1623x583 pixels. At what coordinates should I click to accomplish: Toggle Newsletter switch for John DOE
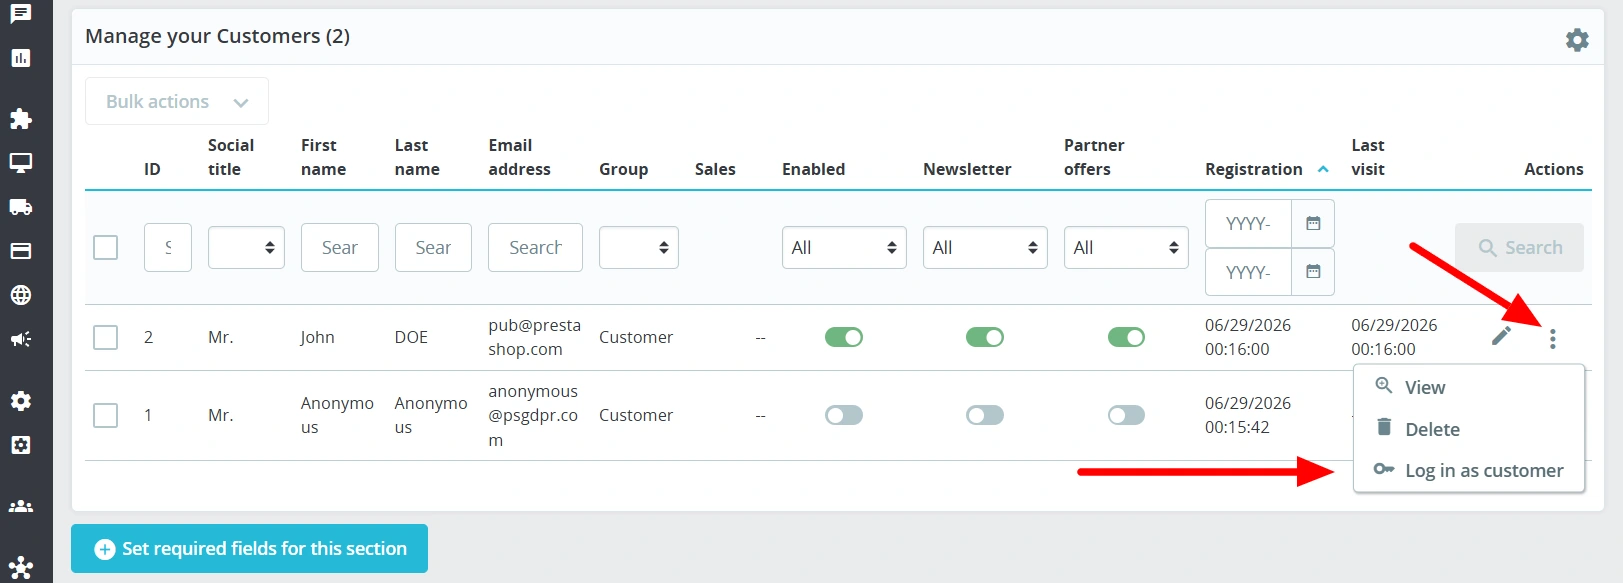[985, 337]
